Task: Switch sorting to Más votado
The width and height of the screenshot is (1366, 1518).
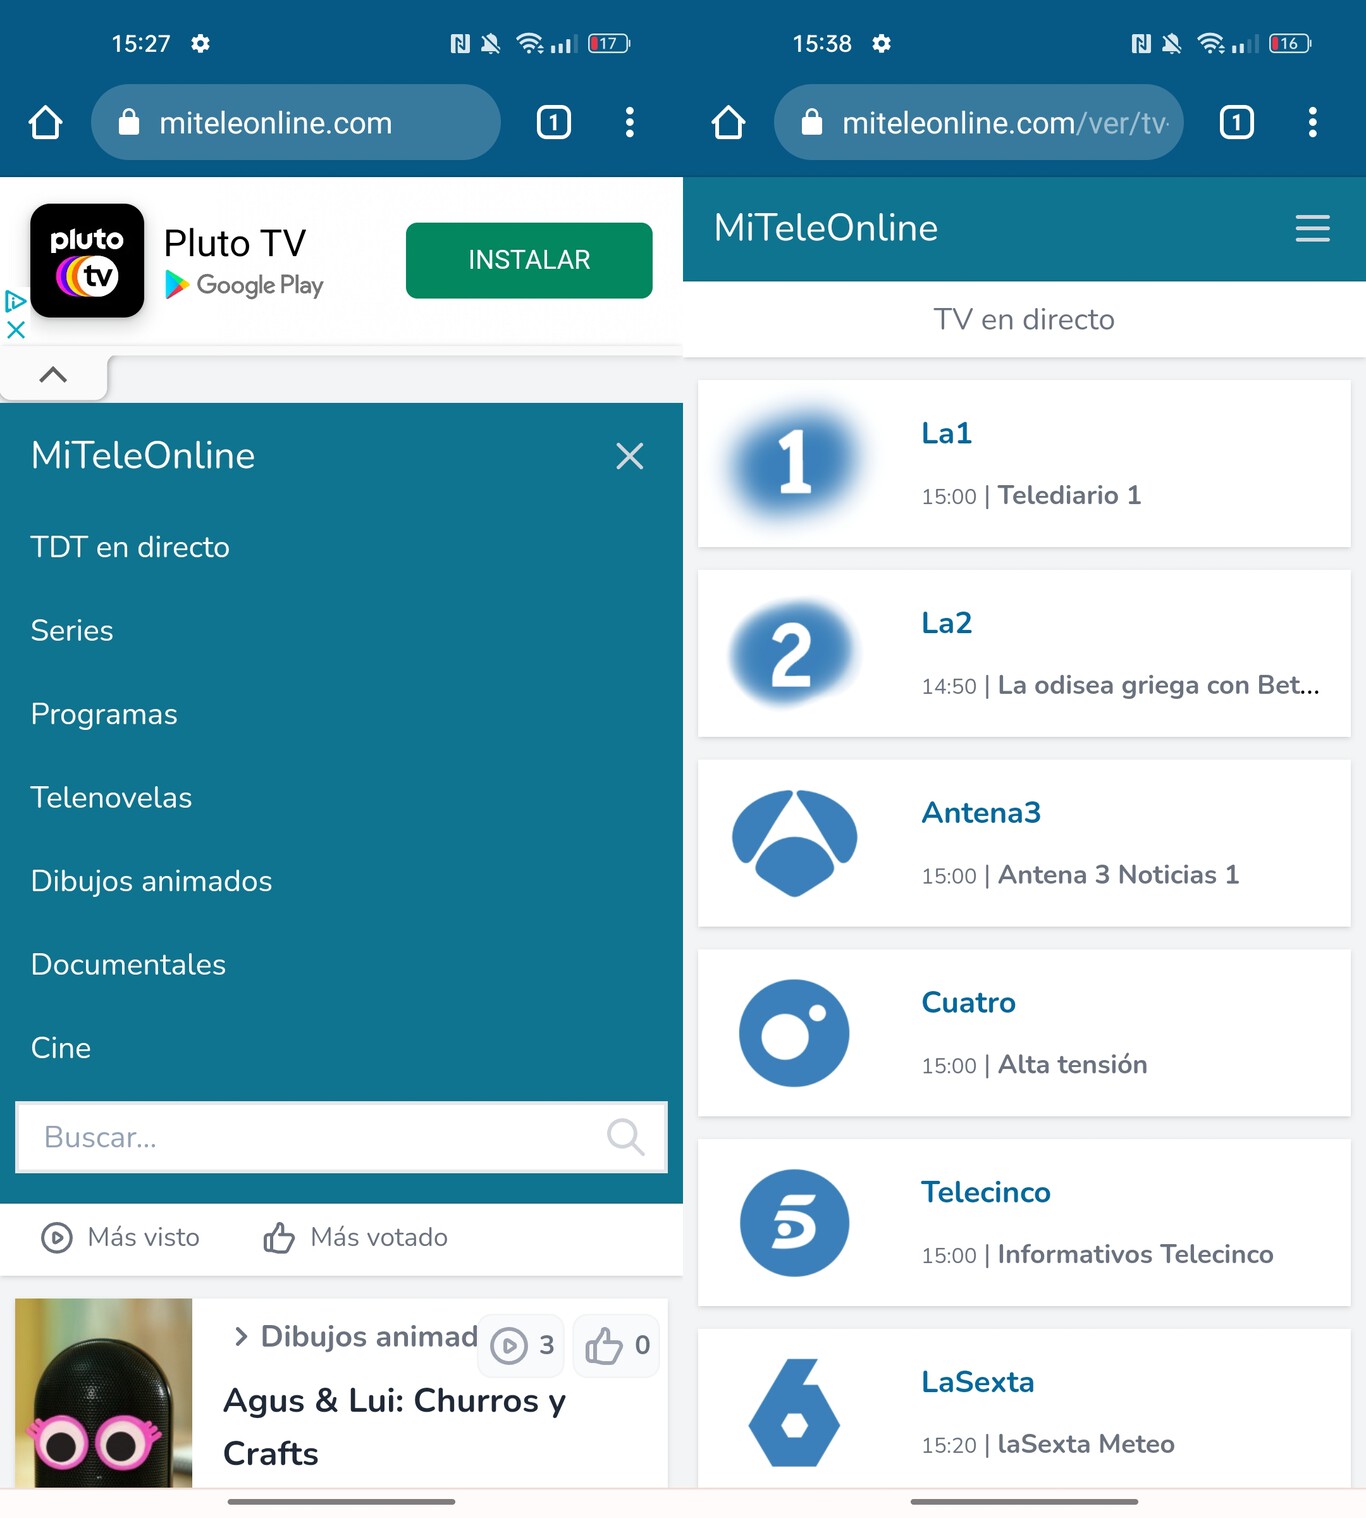Action: (355, 1238)
